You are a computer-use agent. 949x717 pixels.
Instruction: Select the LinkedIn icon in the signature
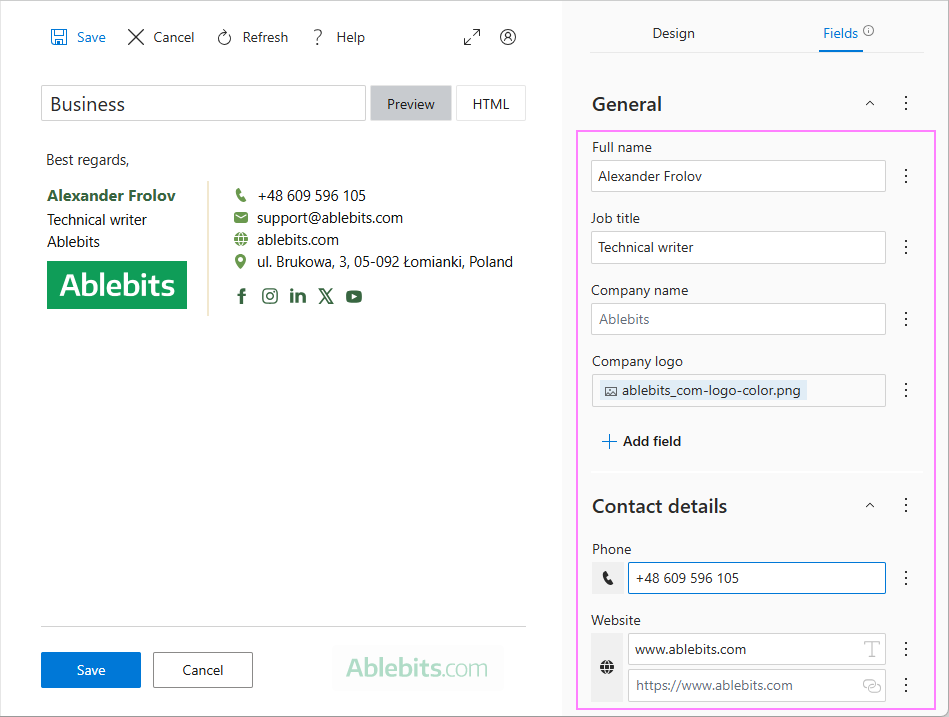[297, 296]
